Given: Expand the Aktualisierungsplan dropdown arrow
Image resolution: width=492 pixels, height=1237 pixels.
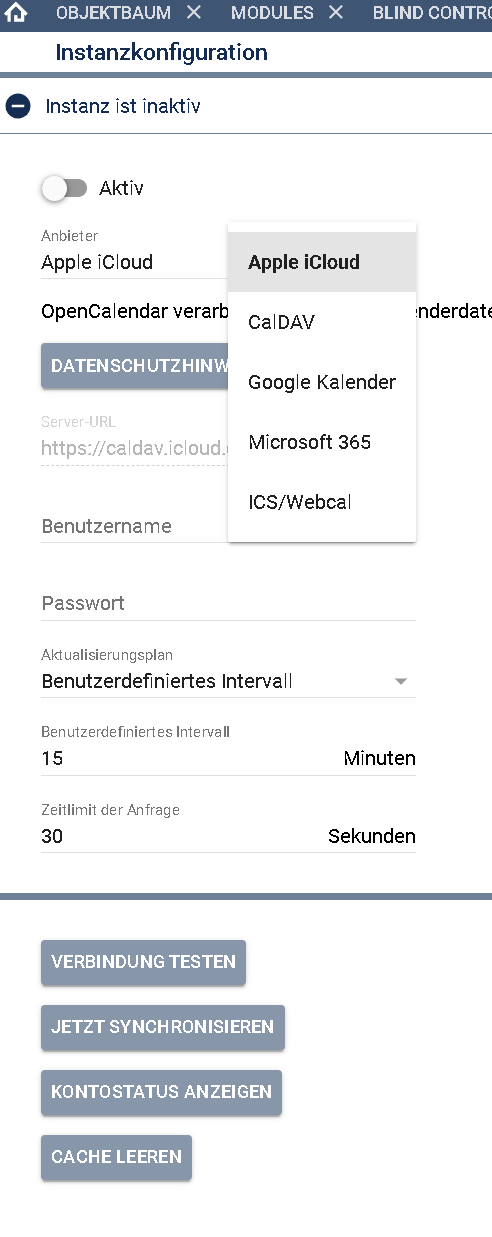Looking at the screenshot, I should coord(401,682).
